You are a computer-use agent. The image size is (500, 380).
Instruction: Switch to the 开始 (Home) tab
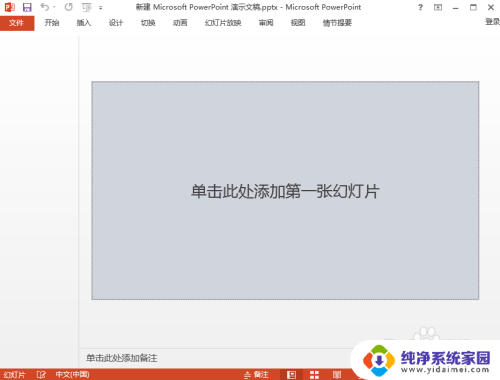point(52,23)
